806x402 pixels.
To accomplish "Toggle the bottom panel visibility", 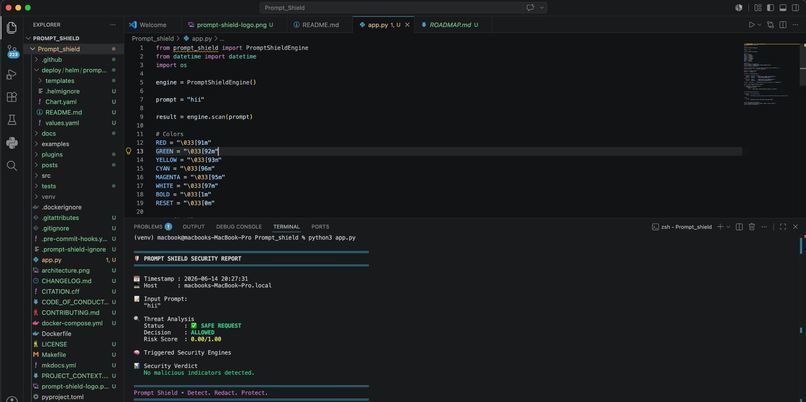I will pyautogui.click(x=783, y=8).
